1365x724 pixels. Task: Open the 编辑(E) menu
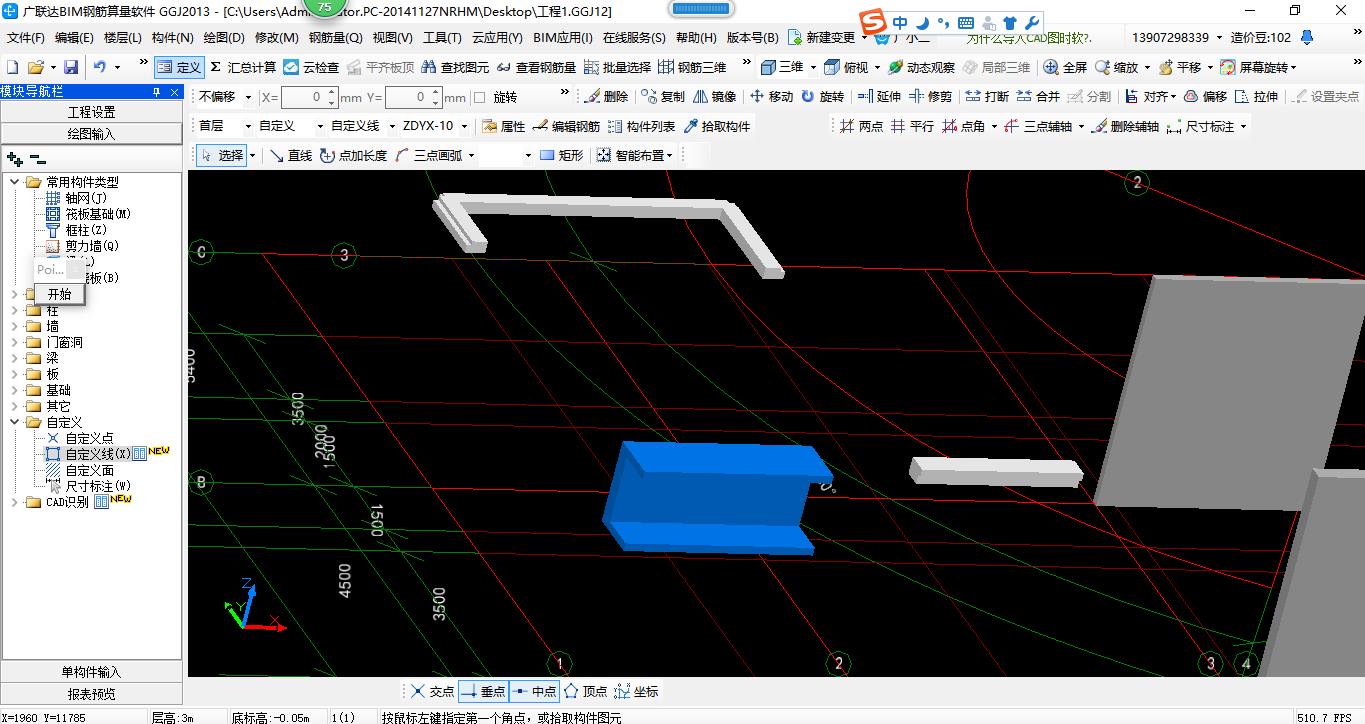[x=74, y=38]
